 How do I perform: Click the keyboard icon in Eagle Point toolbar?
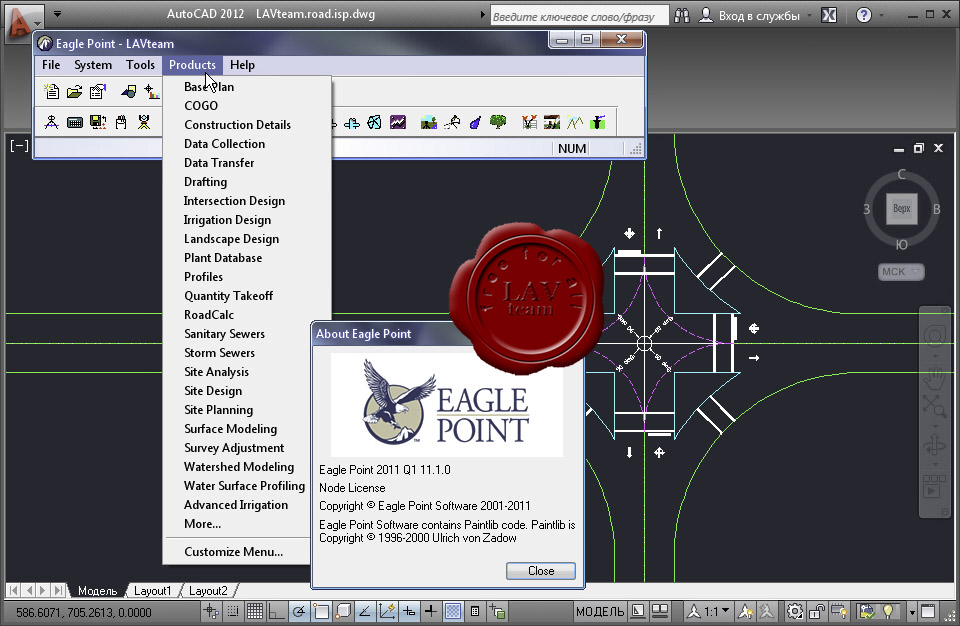click(75, 123)
